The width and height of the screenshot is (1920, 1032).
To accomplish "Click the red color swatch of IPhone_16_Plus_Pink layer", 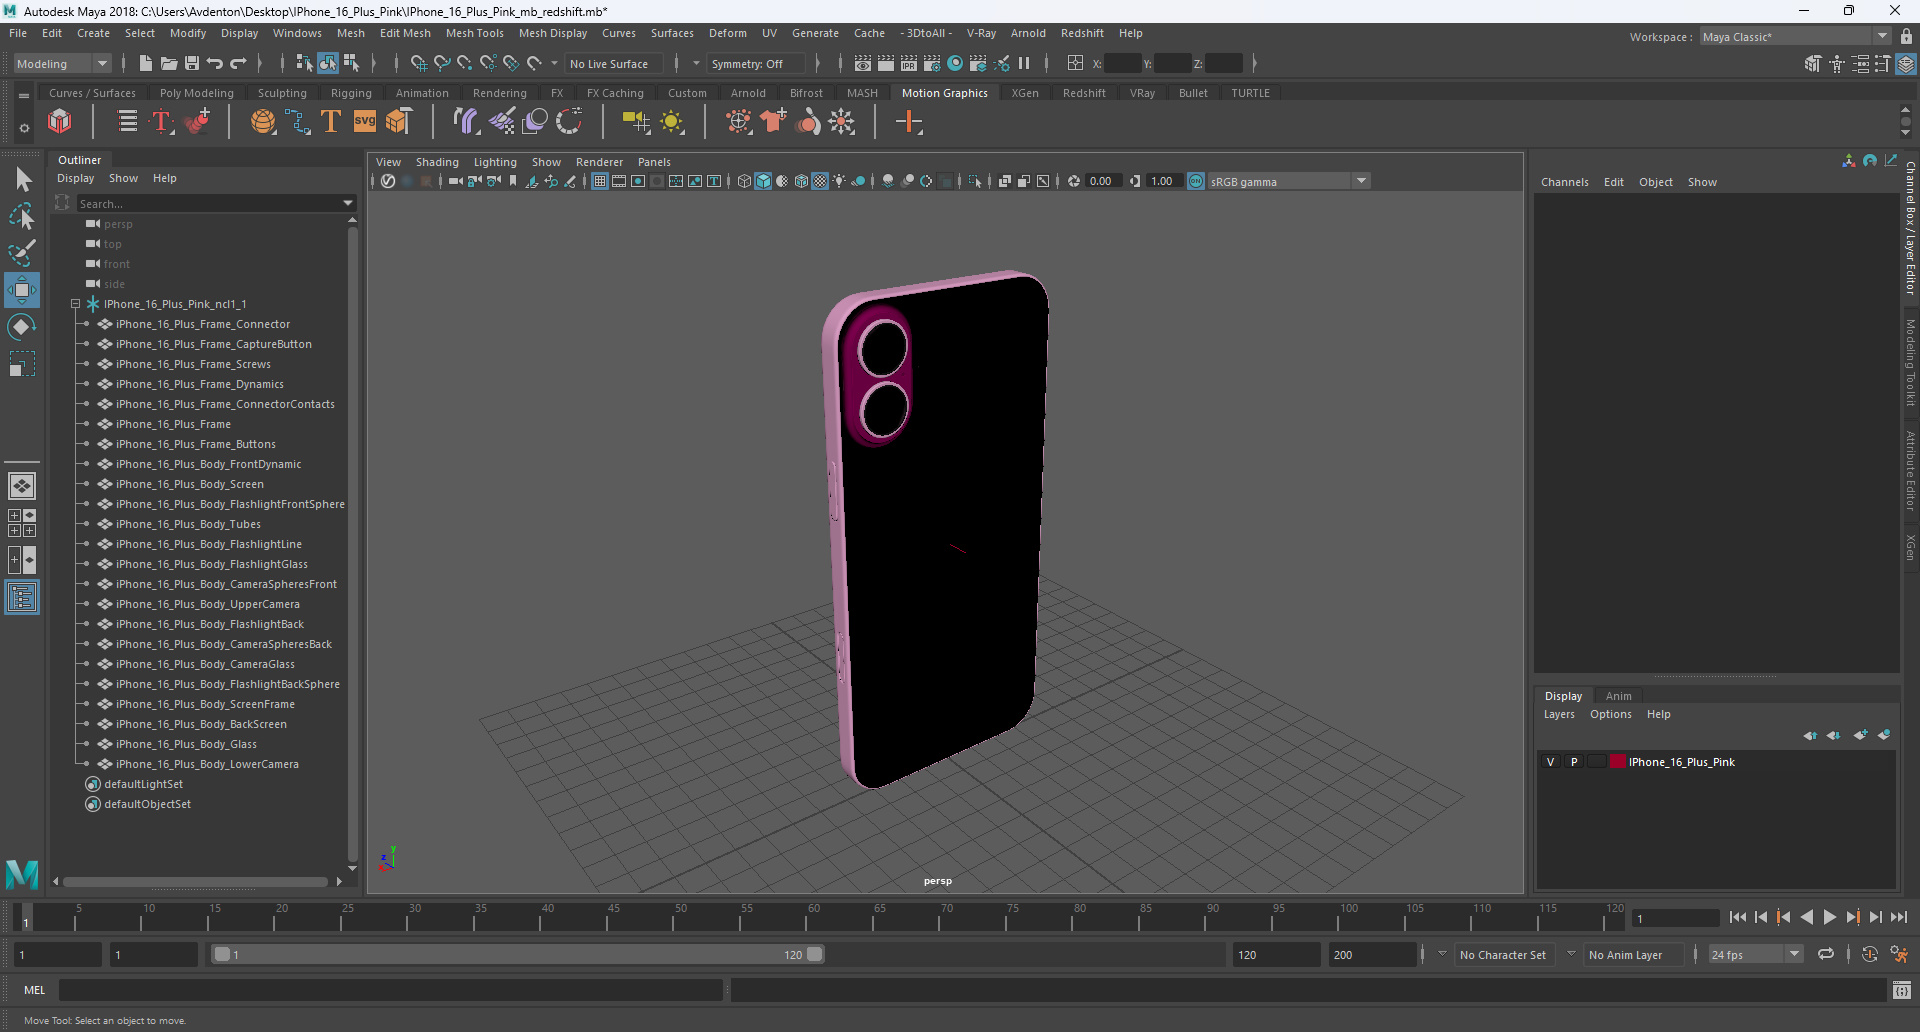I will coord(1618,762).
